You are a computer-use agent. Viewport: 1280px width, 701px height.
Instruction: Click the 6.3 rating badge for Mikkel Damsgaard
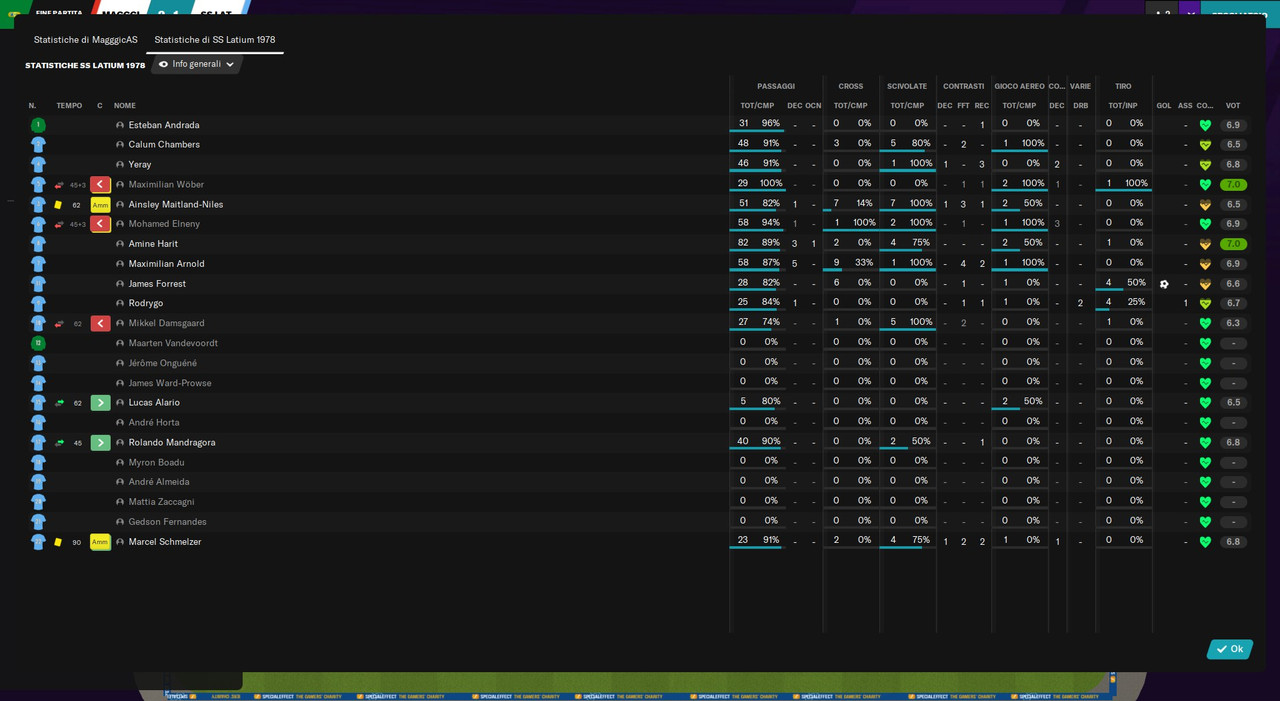tap(1233, 323)
